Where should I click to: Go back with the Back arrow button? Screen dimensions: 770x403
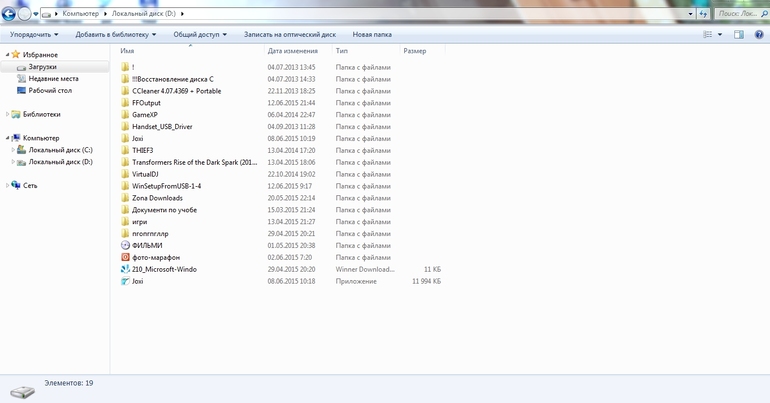pos(8,14)
